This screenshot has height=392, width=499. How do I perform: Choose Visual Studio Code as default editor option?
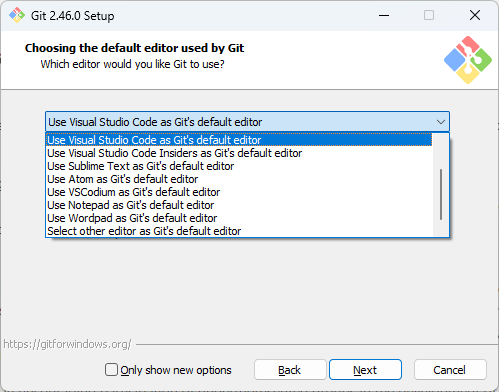tap(239, 140)
